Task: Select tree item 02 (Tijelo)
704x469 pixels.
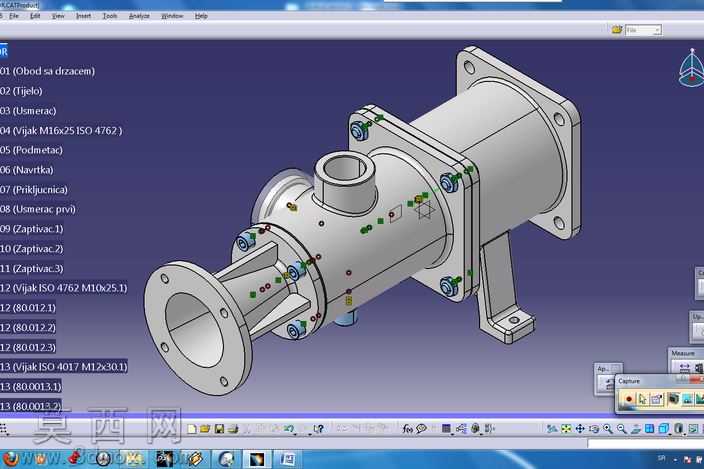Action: click(x=21, y=91)
